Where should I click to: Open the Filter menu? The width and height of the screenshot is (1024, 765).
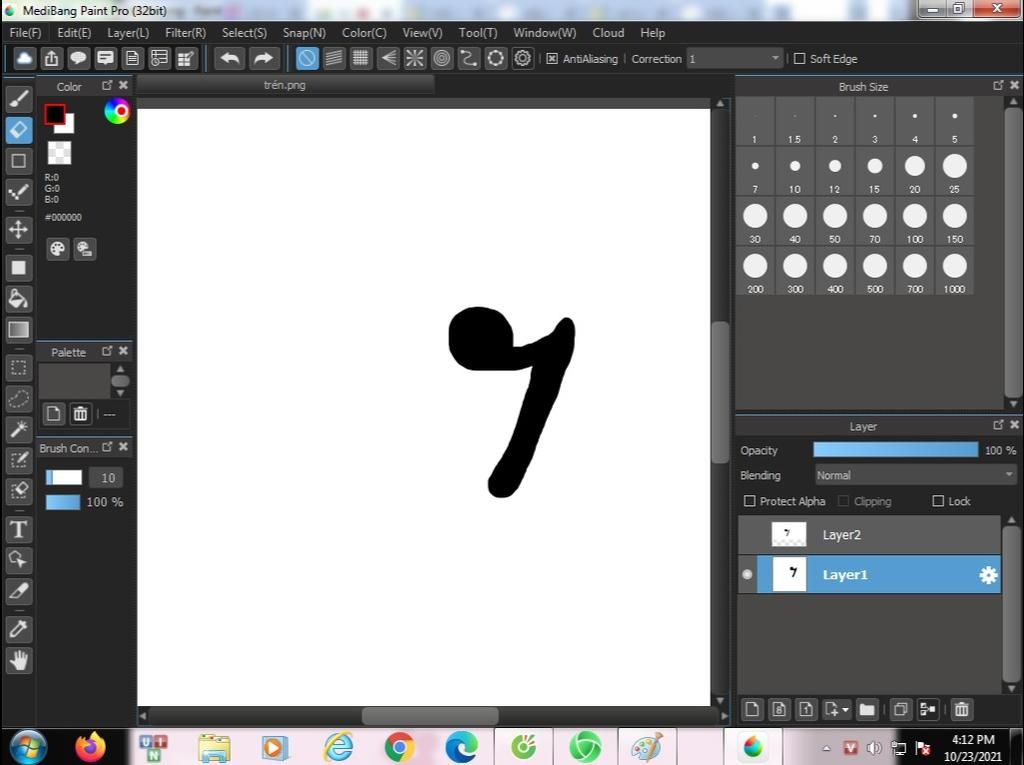(185, 33)
